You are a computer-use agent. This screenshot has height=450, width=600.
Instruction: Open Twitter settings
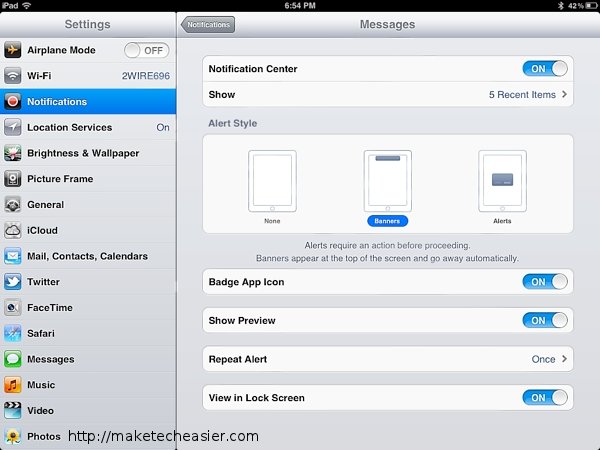[88, 282]
